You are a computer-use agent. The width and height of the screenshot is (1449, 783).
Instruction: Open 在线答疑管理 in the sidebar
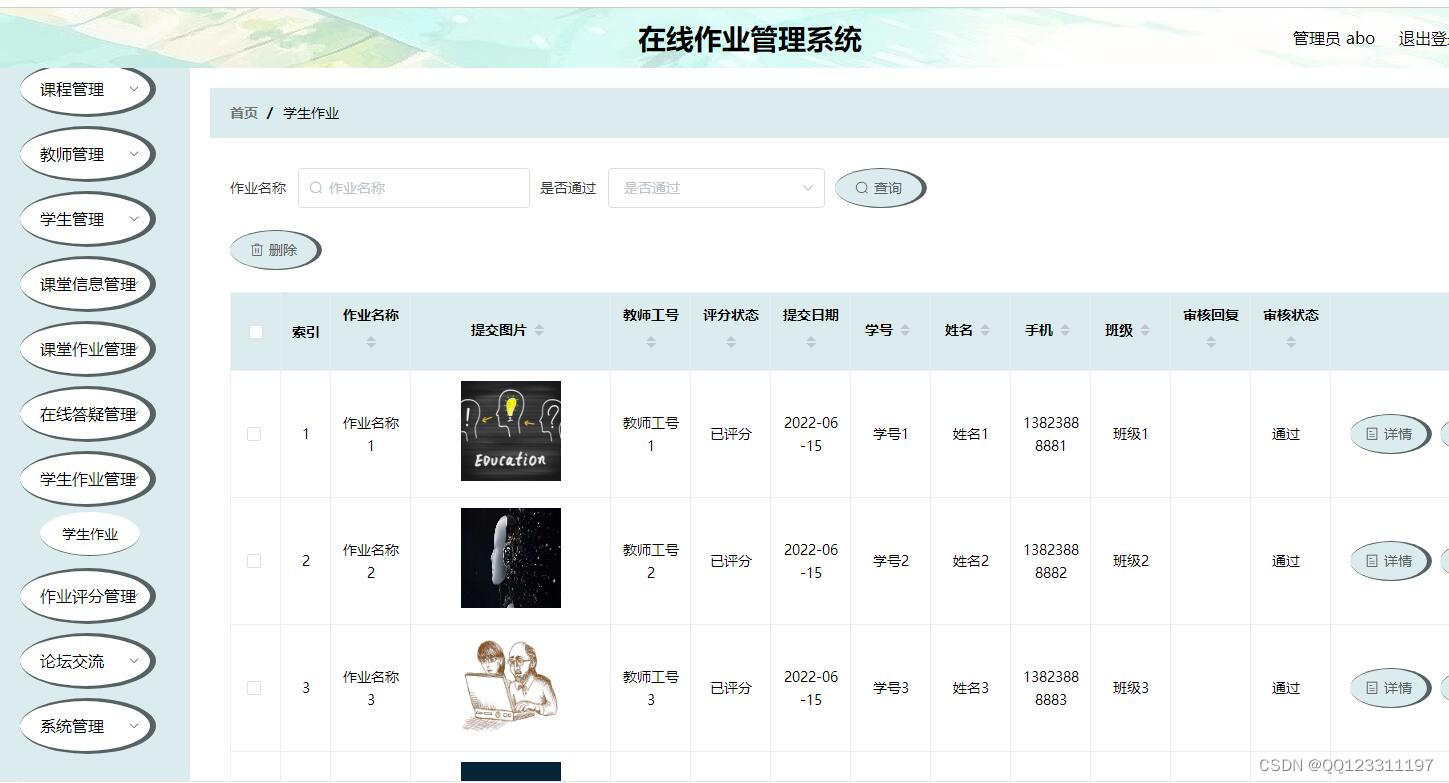click(87, 415)
